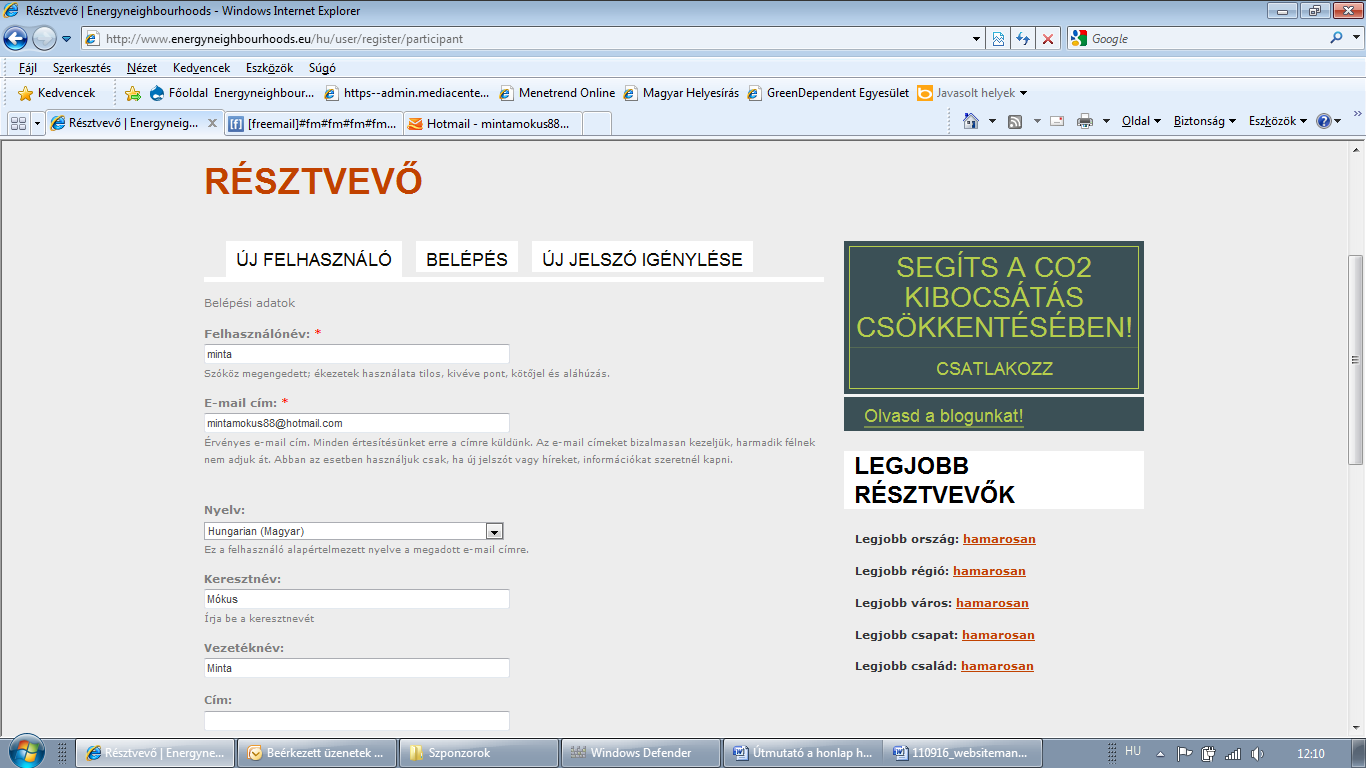Image resolution: width=1366 pixels, height=768 pixels.
Task: Open Quick Tabs grid icon
Action: (18, 123)
